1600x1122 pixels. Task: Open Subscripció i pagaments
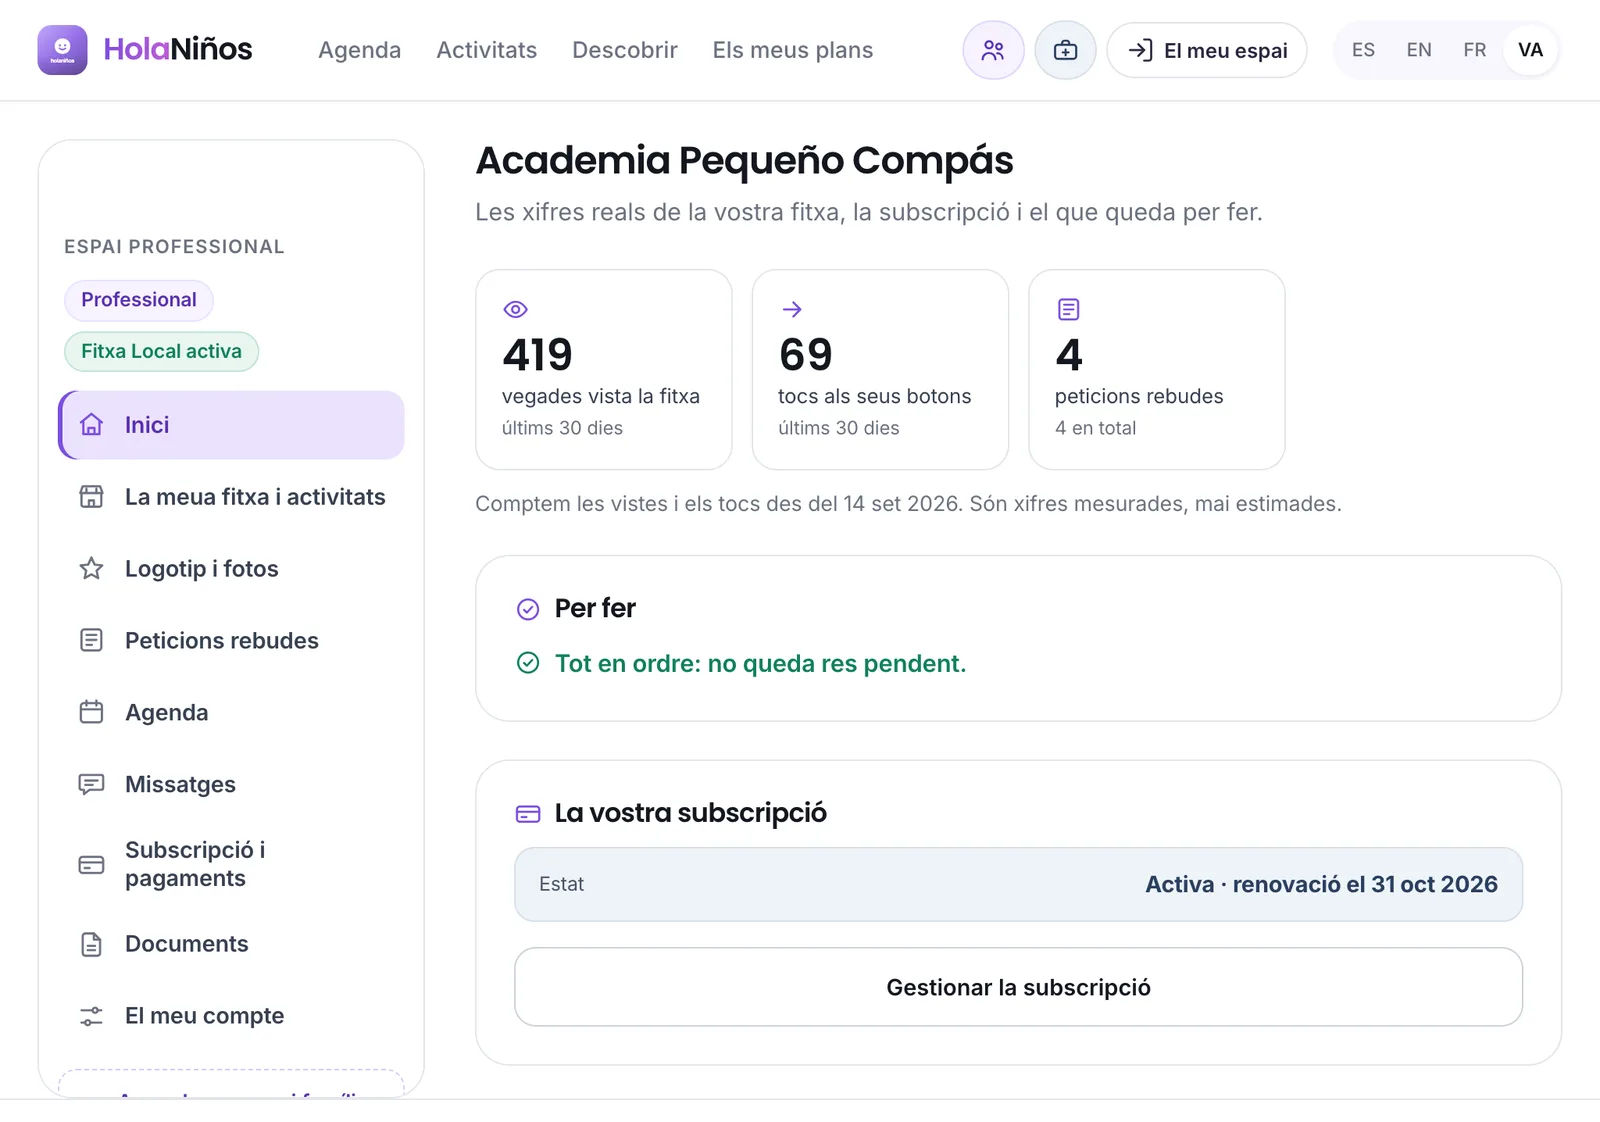[232, 865]
